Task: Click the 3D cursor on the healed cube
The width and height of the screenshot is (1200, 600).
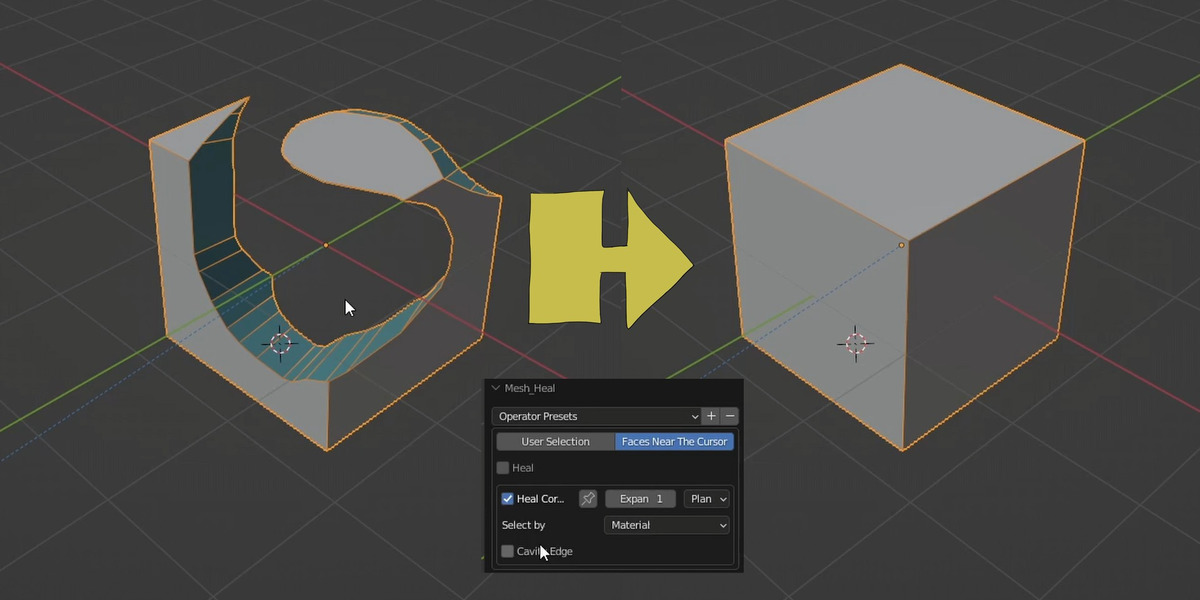Action: (x=855, y=343)
